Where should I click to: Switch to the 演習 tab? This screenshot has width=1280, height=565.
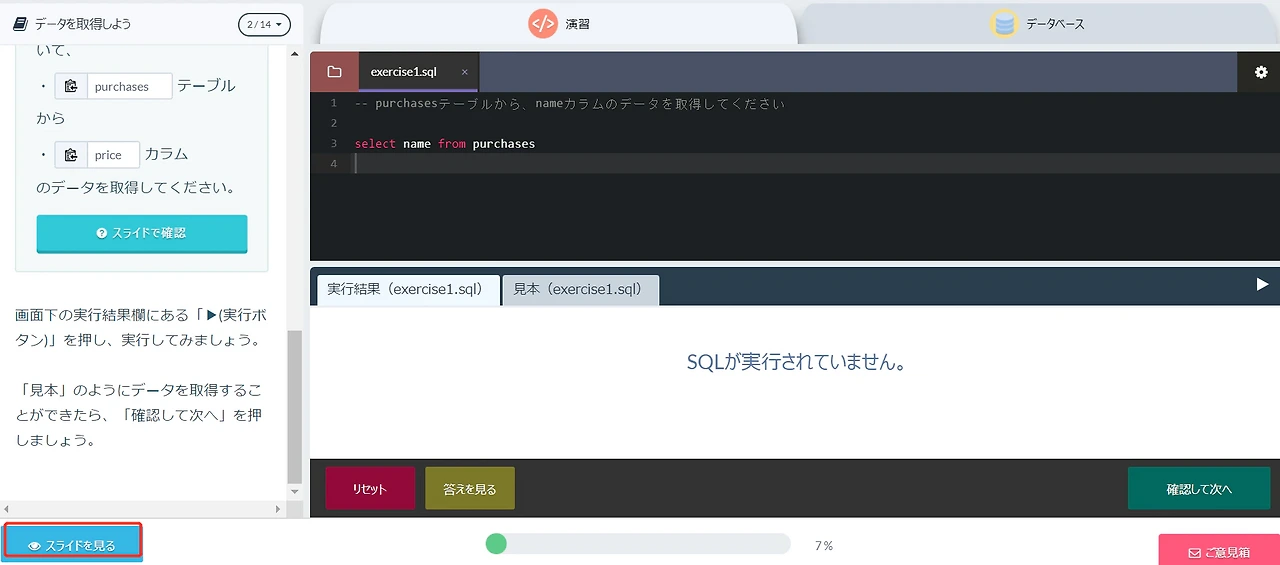(x=559, y=24)
